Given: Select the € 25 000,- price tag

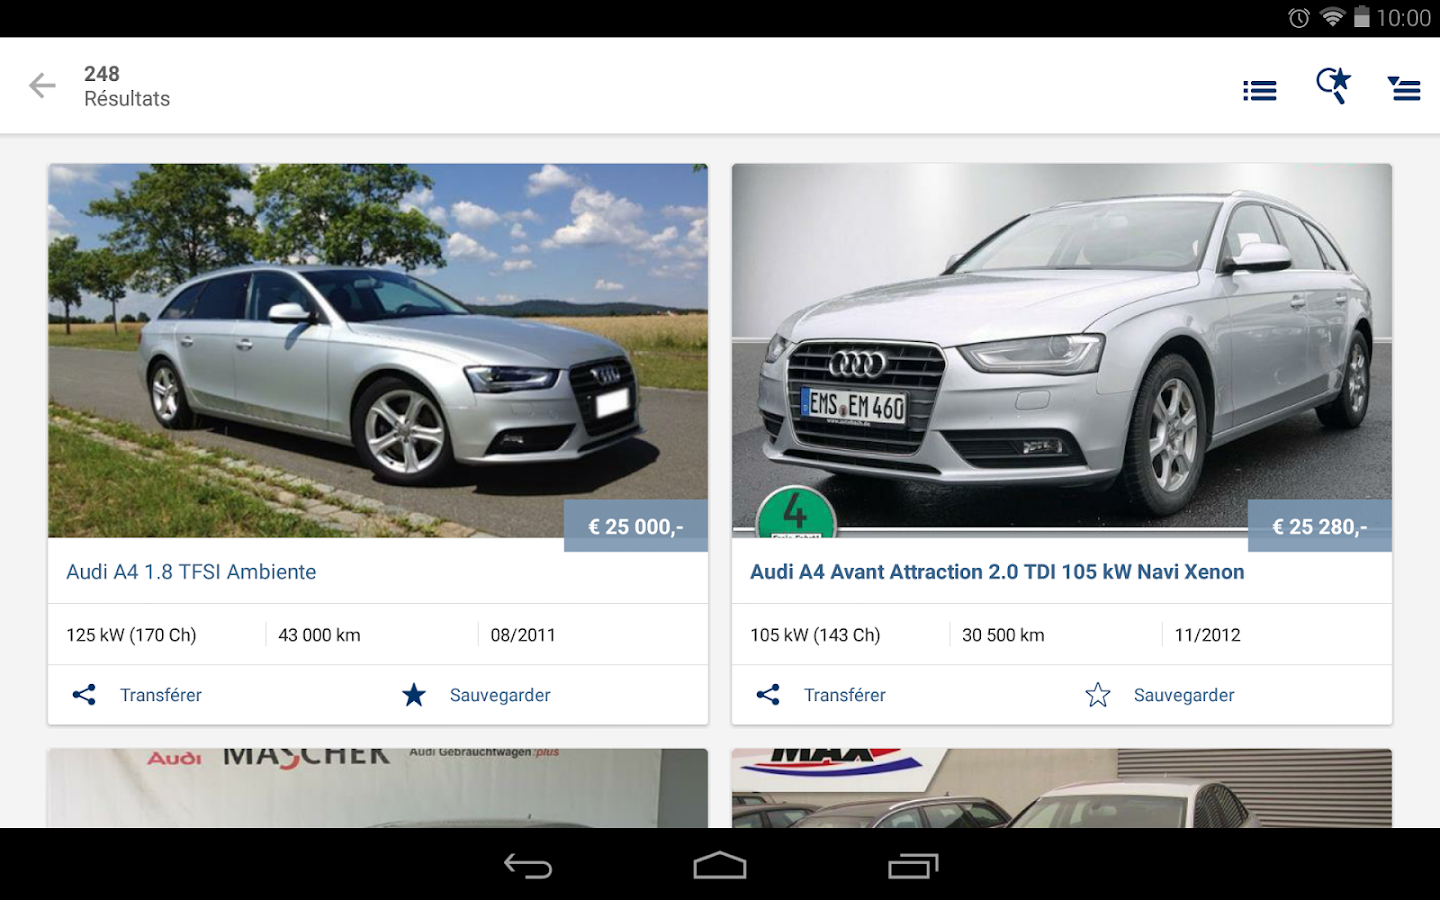Looking at the screenshot, I should [636, 526].
